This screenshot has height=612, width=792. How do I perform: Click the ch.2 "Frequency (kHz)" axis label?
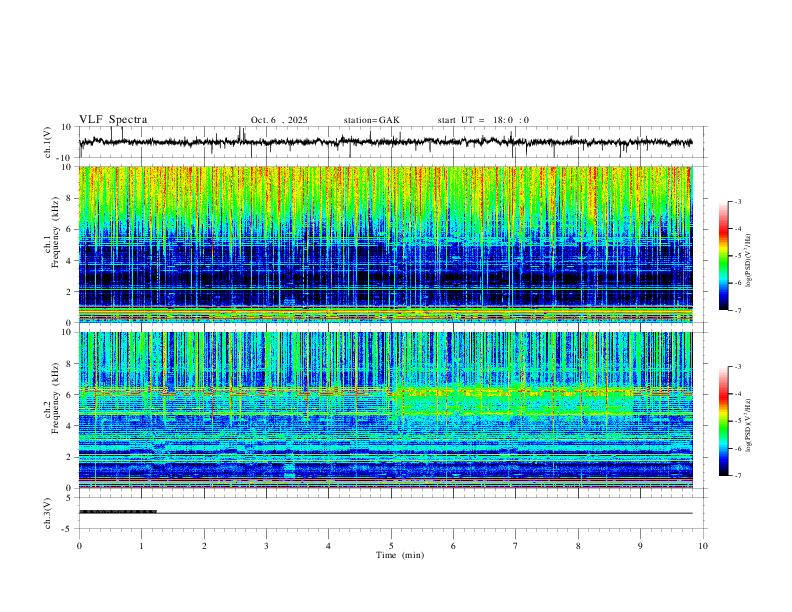pyautogui.click(x=56, y=398)
